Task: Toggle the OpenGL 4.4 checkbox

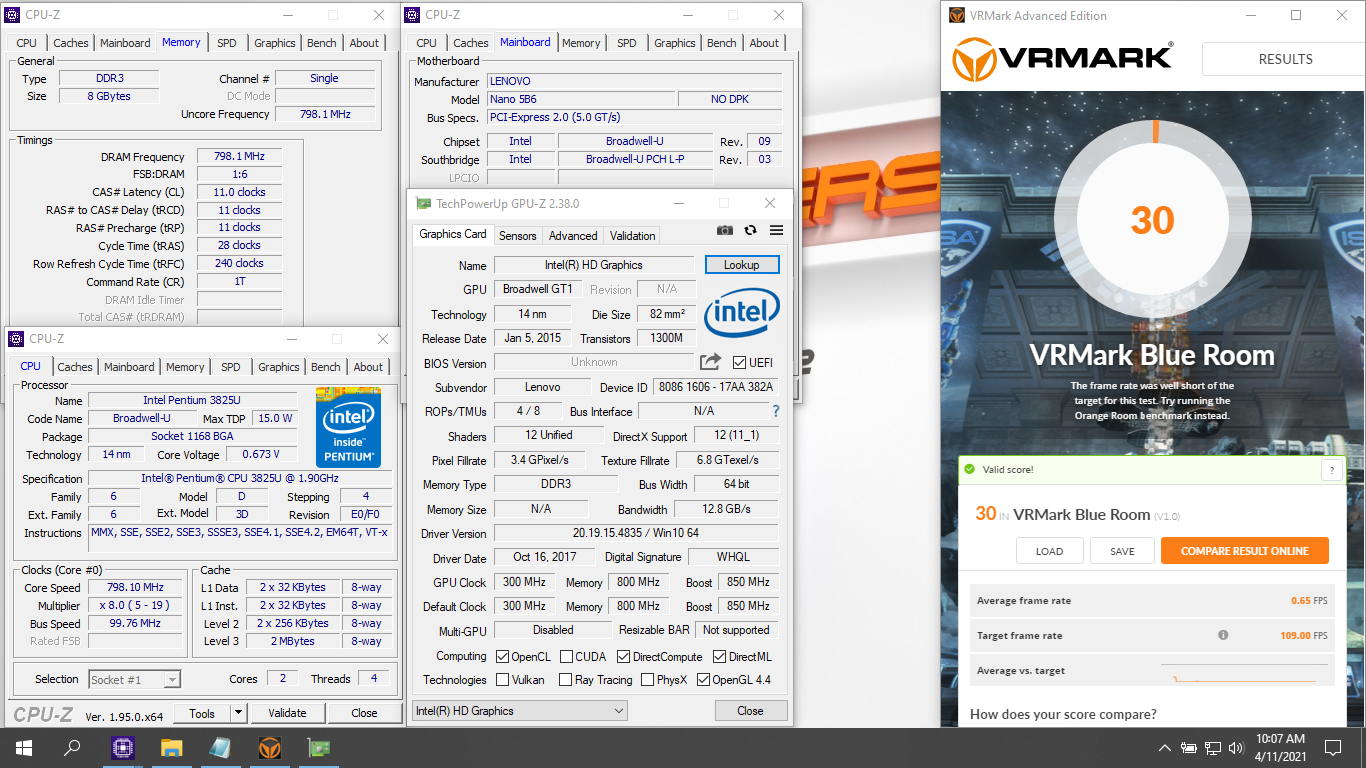Action: point(703,680)
